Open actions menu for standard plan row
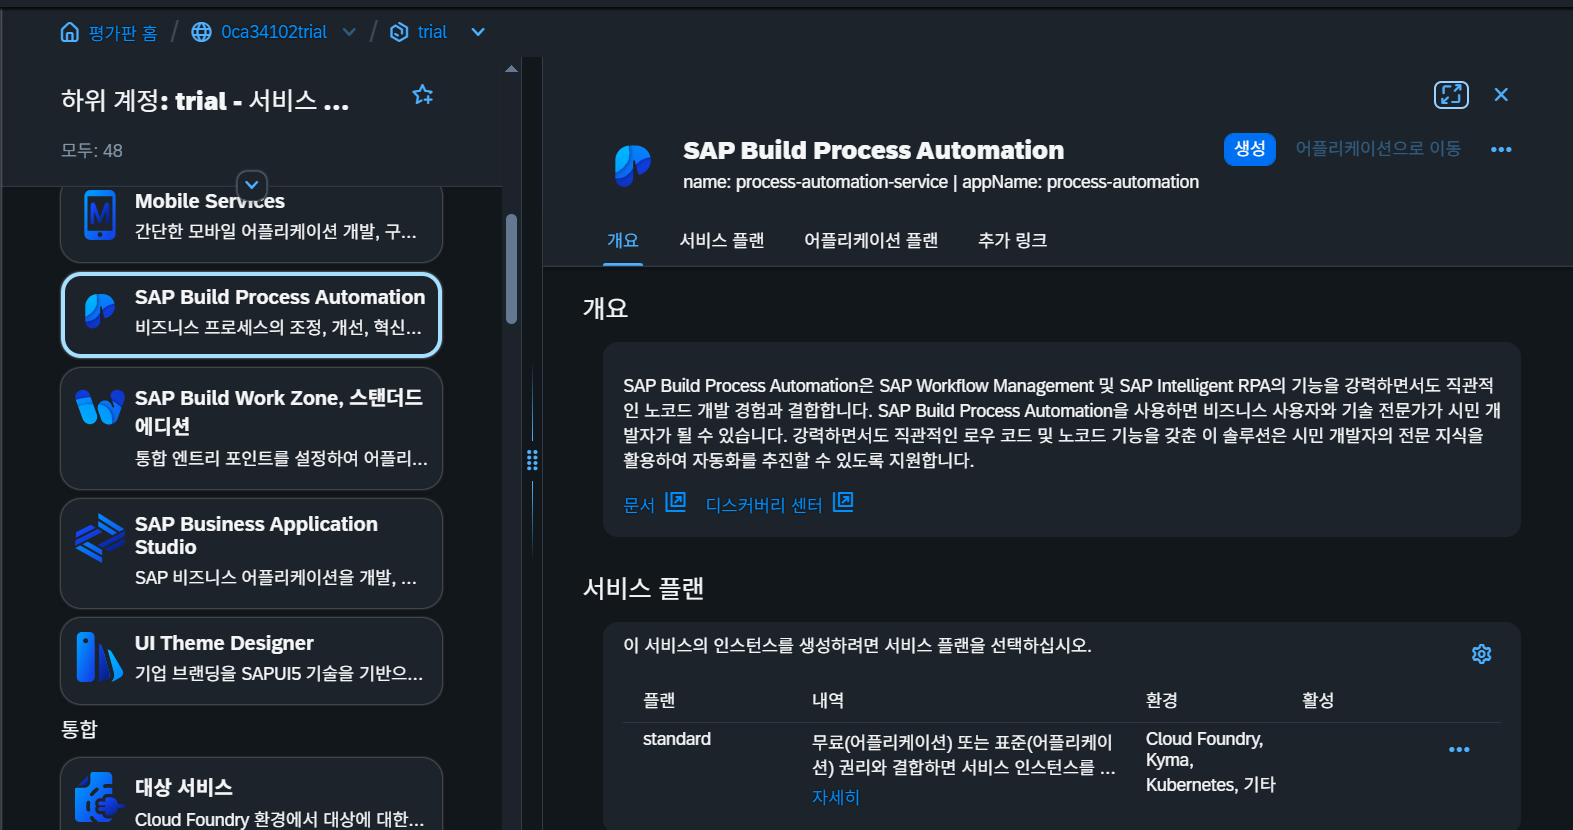1573x830 pixels. coord(1459,750)
